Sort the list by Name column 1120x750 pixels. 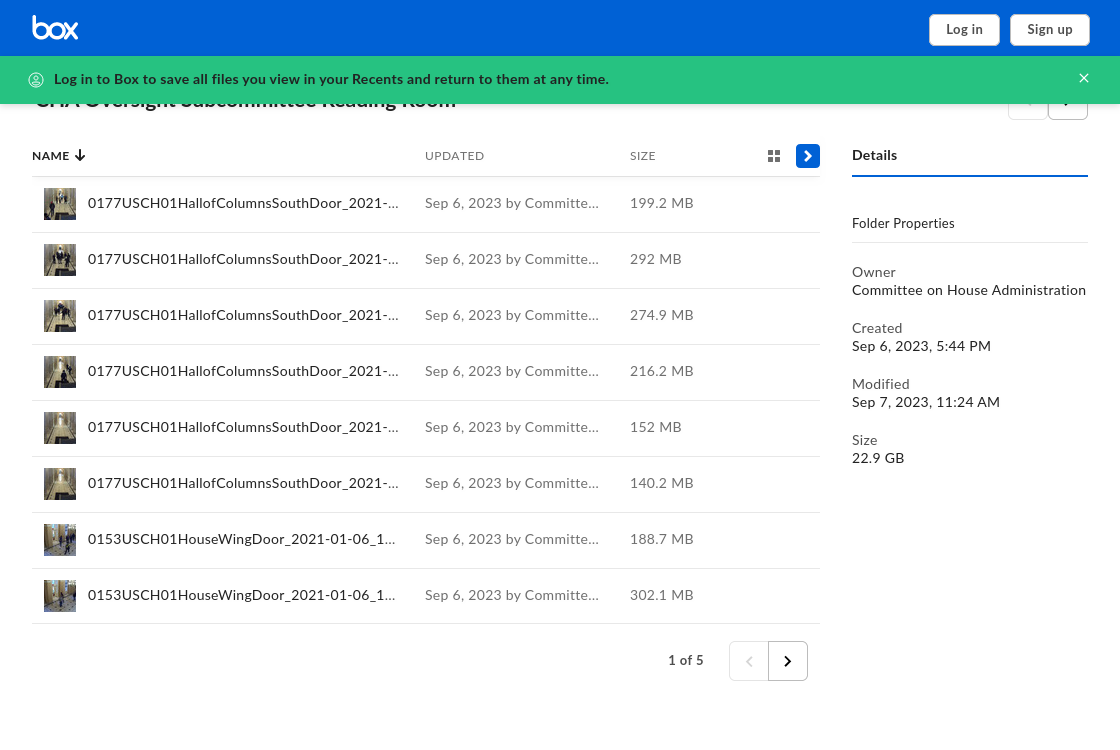59,156
